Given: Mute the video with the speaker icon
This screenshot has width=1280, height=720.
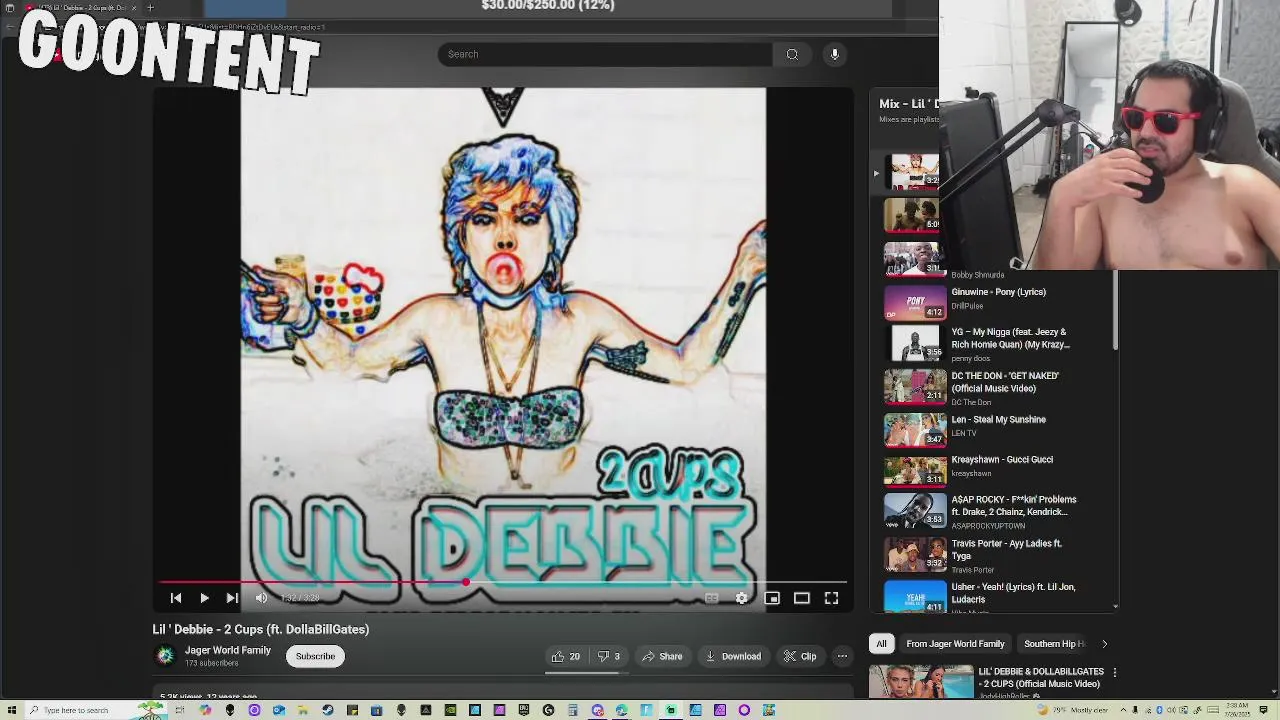Looking at the screenshot, I should (x=261, y=598).
